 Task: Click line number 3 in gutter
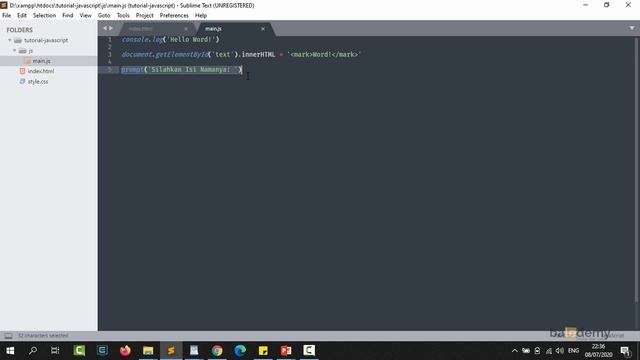point(109,54)
